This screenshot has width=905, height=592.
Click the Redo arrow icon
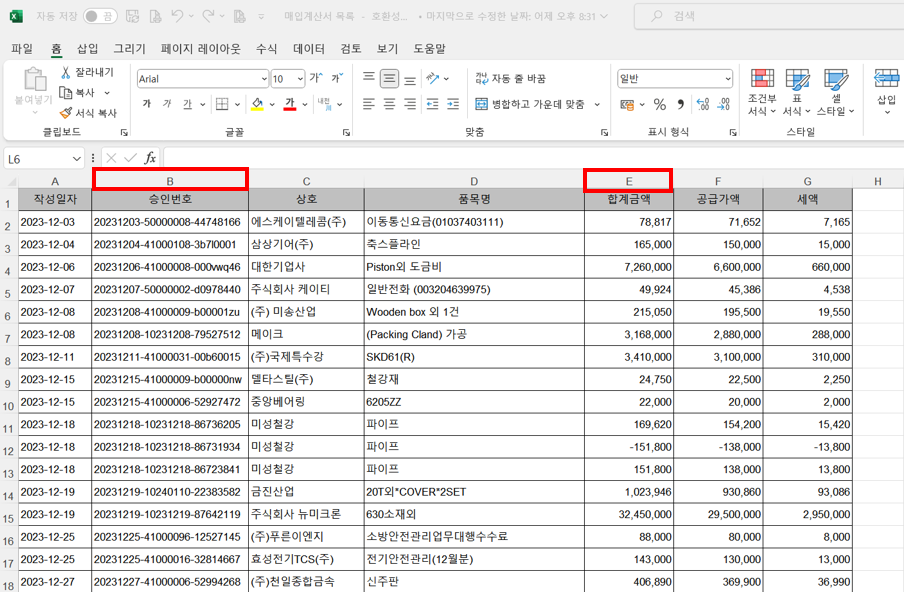(208, 16)
